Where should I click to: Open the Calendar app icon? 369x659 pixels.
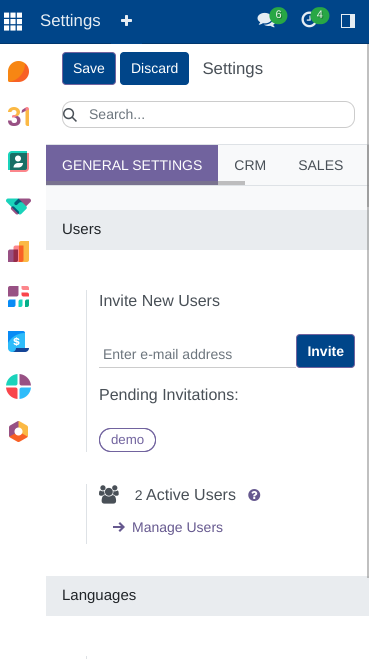point(18,116)
